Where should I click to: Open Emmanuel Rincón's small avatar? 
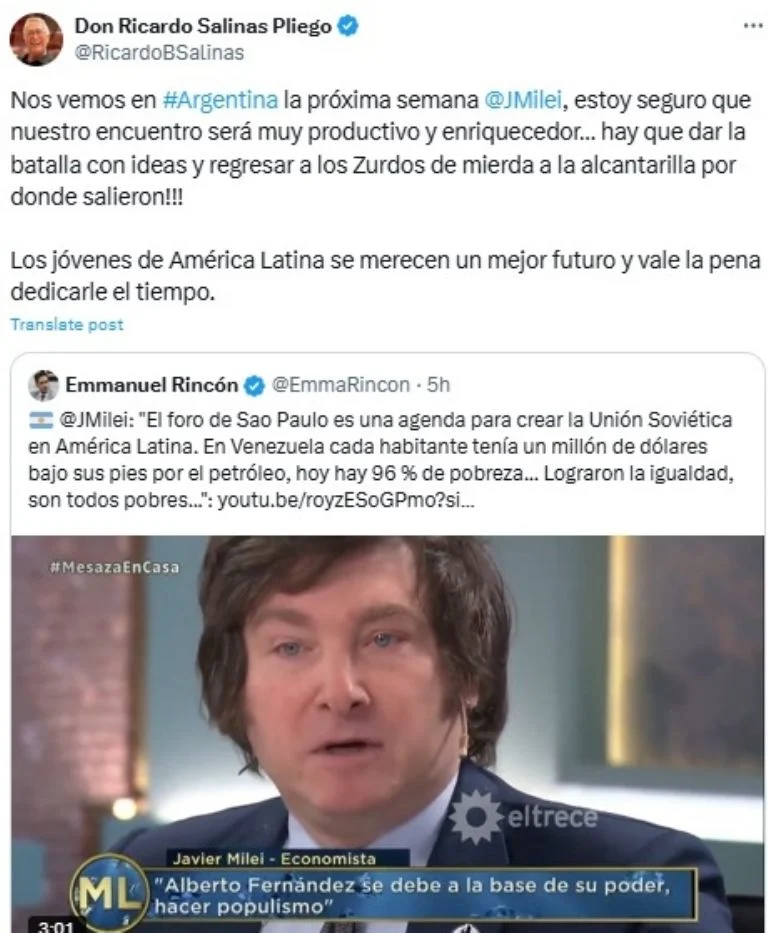43,385
